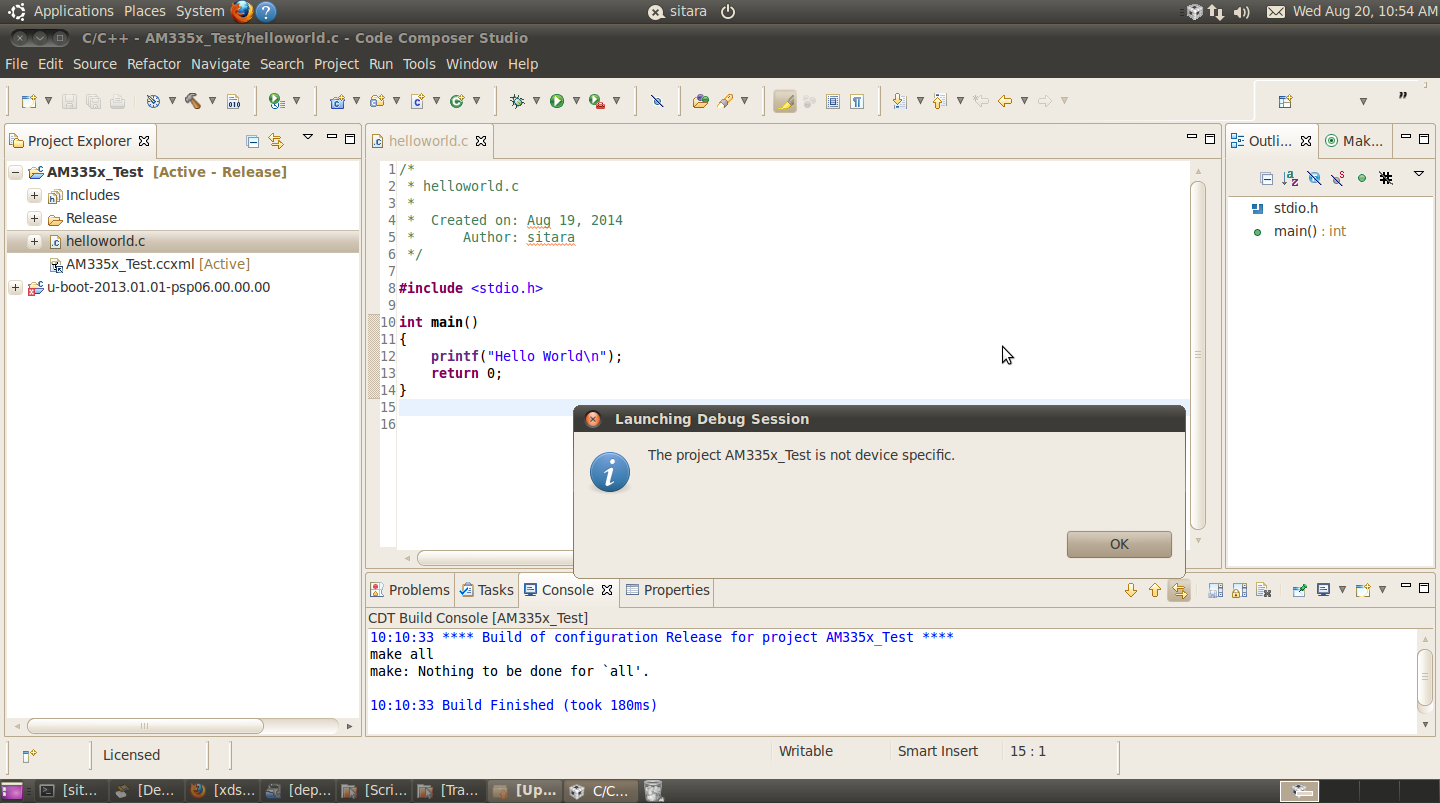Click the green Run button icon
1440x803 pixels.
[557, 101]
